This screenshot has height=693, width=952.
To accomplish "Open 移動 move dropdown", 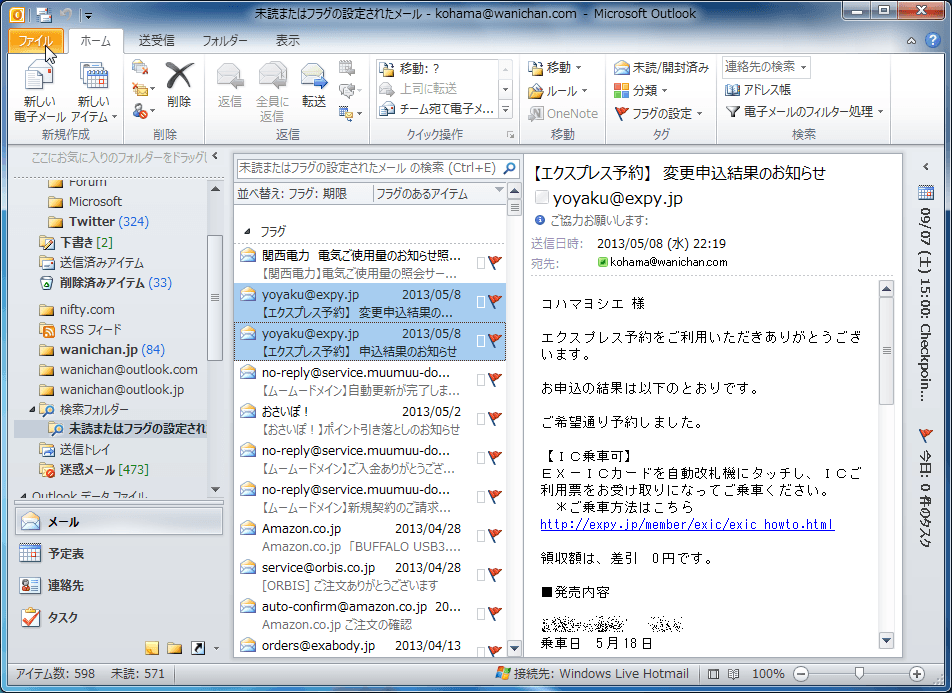I will [555, 67].
